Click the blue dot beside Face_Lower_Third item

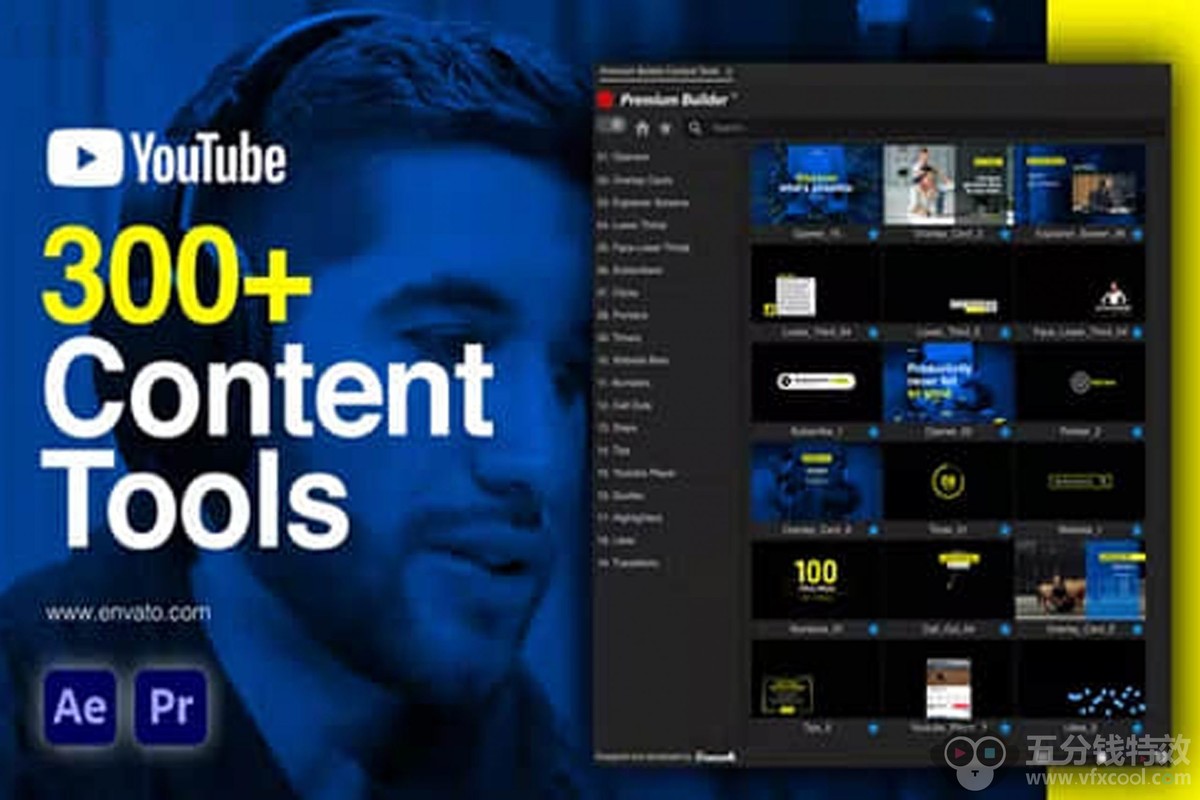click(1137, 332)
